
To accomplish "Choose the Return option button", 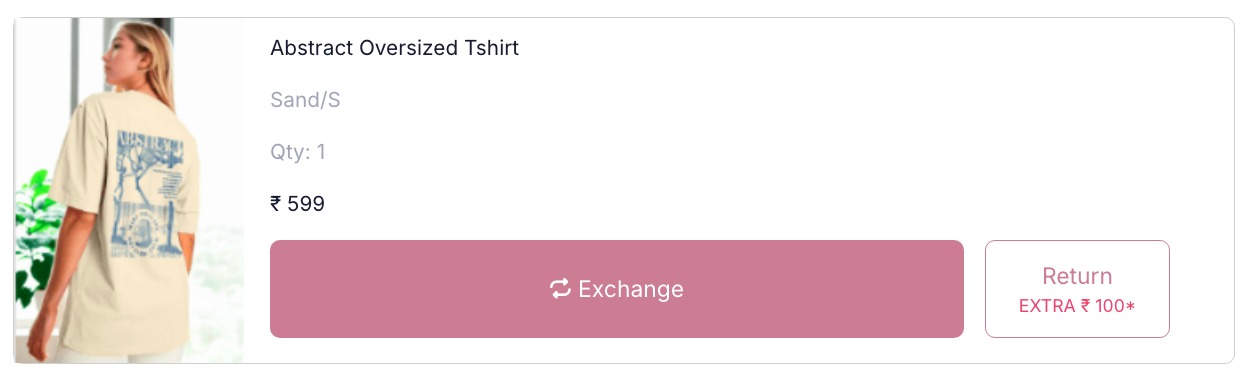I will 1077,289.
